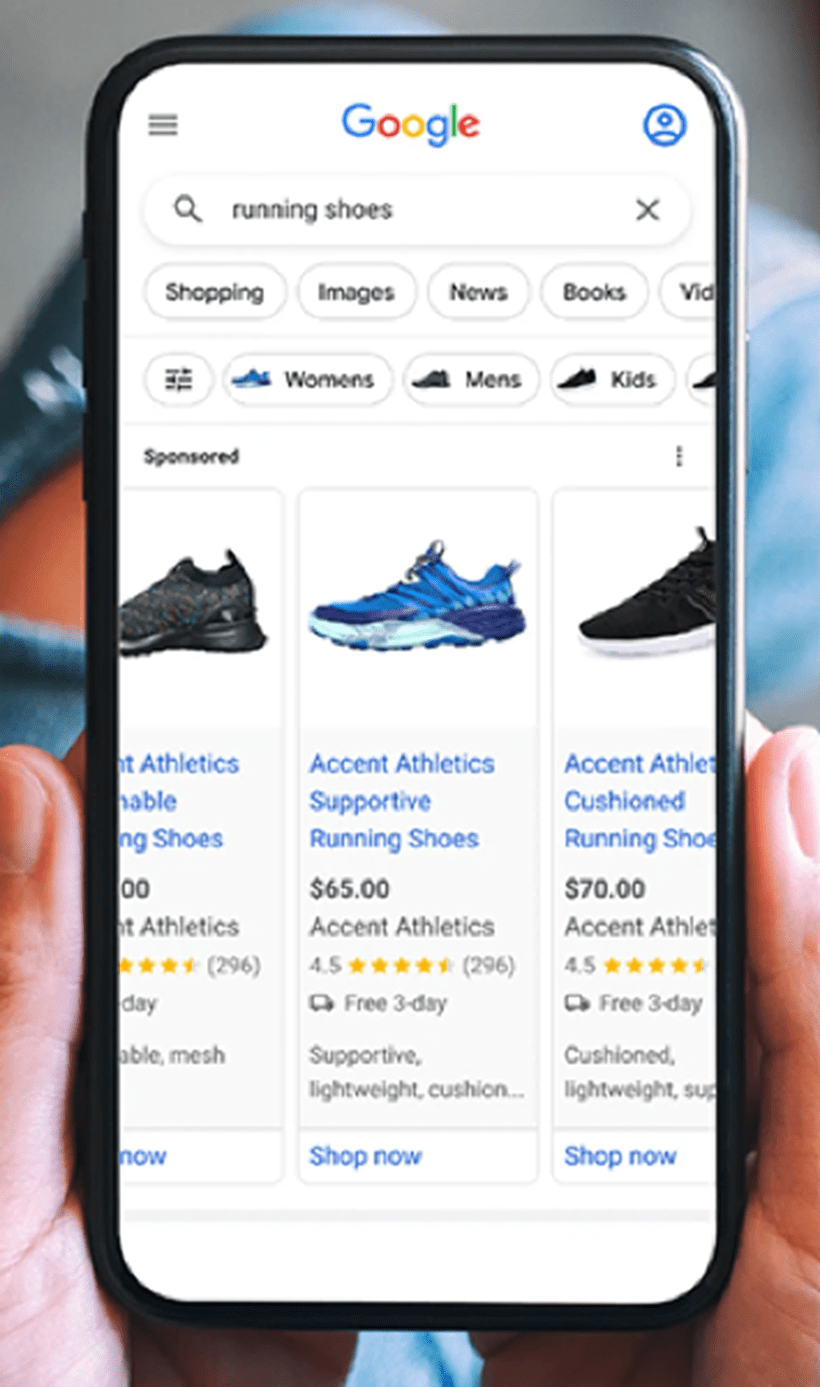Select the Womens shoe filter chip
This screenshot has width=820, height=1387.
click(308, 380)
